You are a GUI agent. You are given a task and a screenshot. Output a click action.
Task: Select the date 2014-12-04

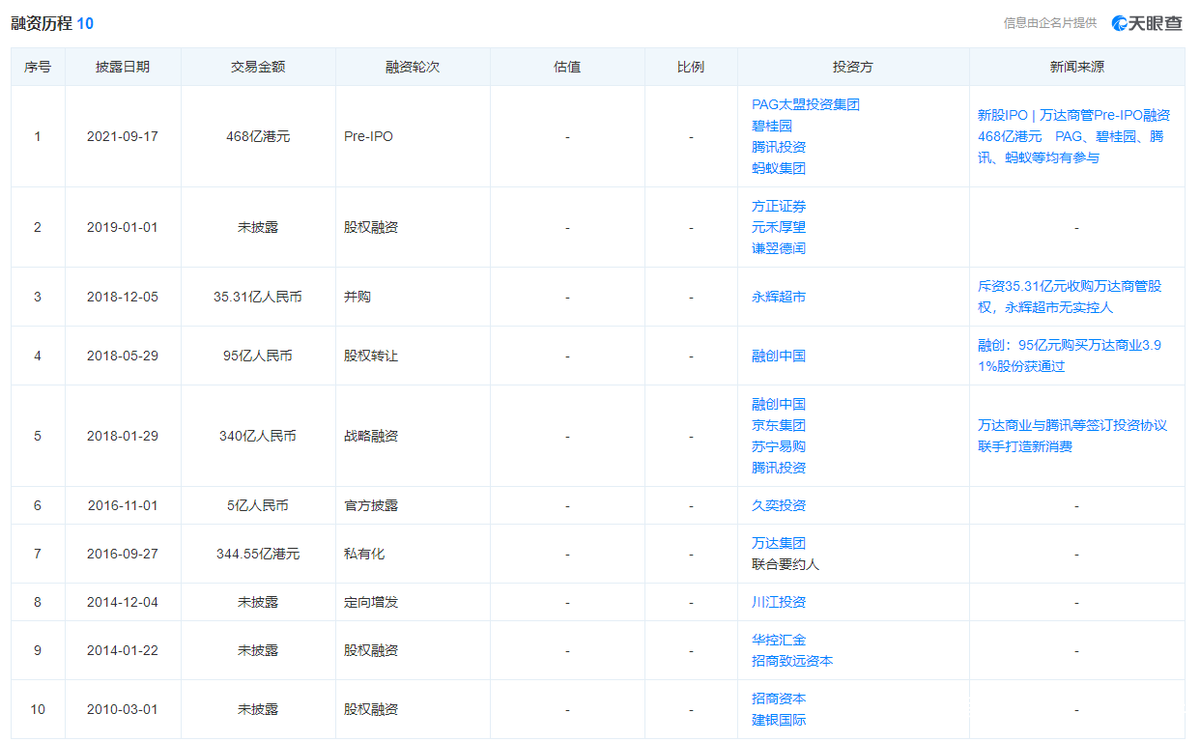[x=123, y=602]
